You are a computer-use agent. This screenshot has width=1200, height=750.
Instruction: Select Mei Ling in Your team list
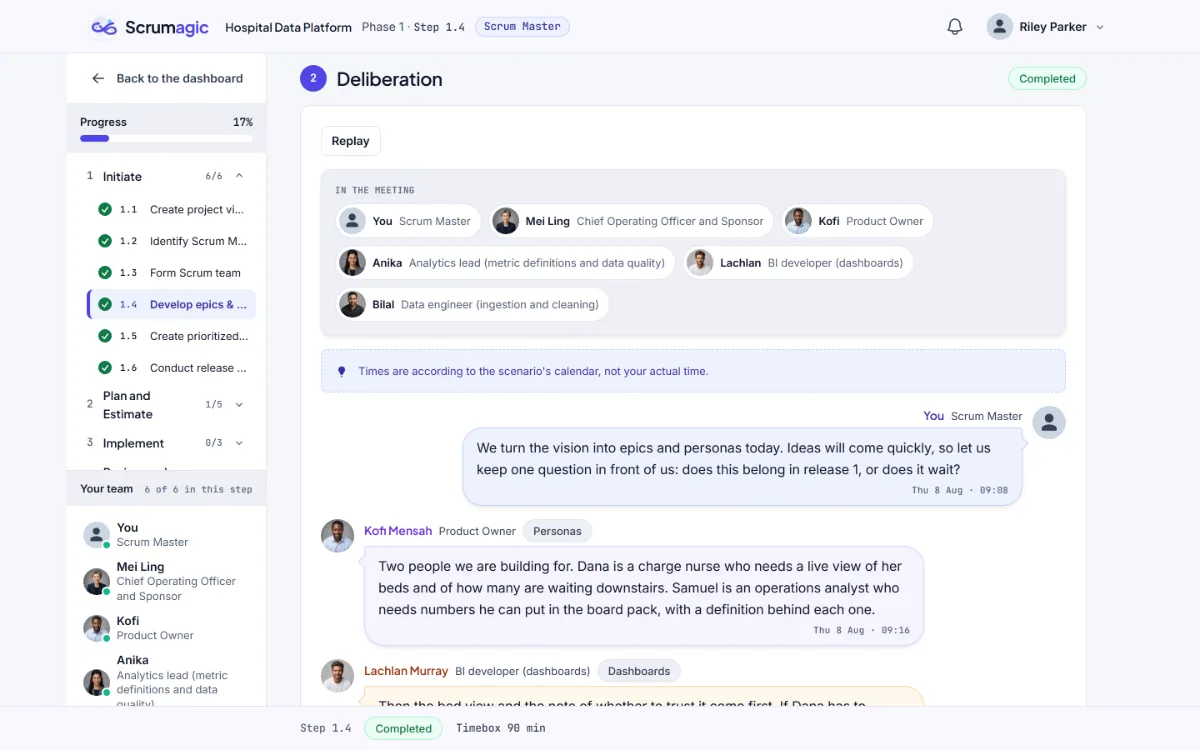[x=166, y=581]
